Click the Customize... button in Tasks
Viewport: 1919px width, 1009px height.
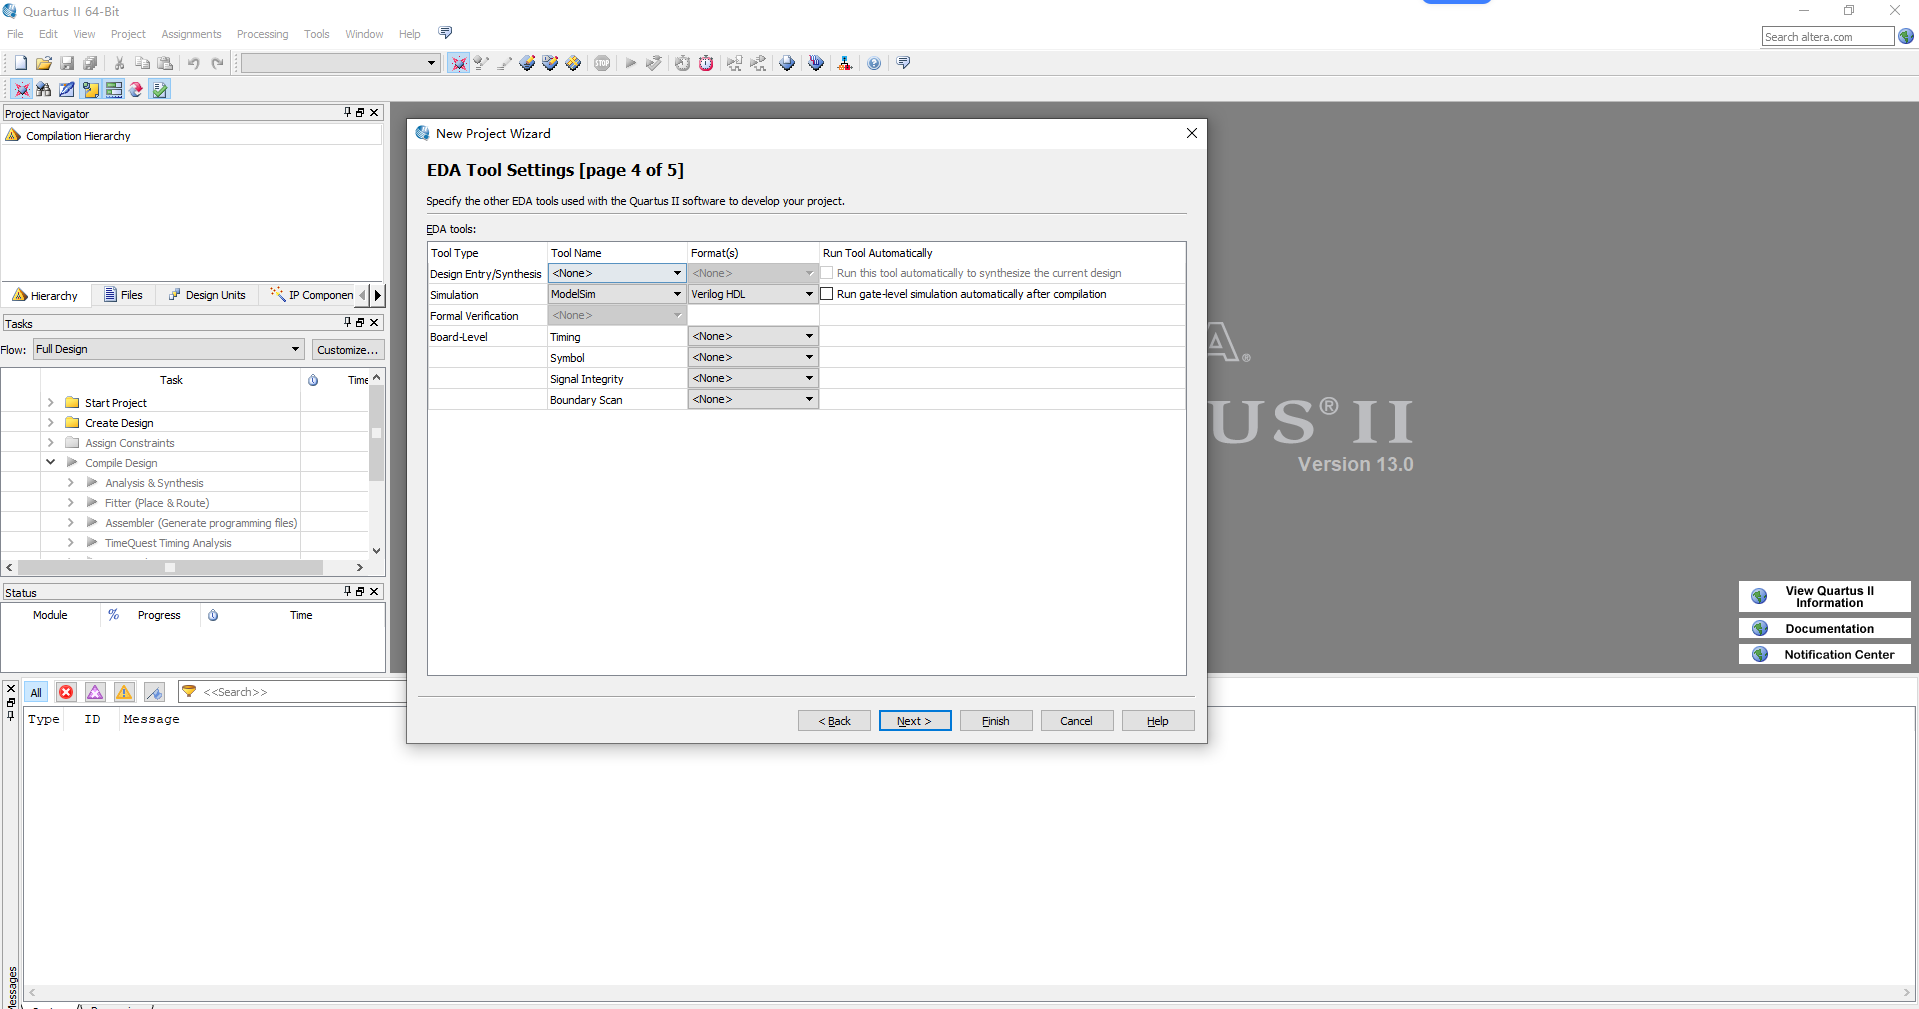click(347, 349)
